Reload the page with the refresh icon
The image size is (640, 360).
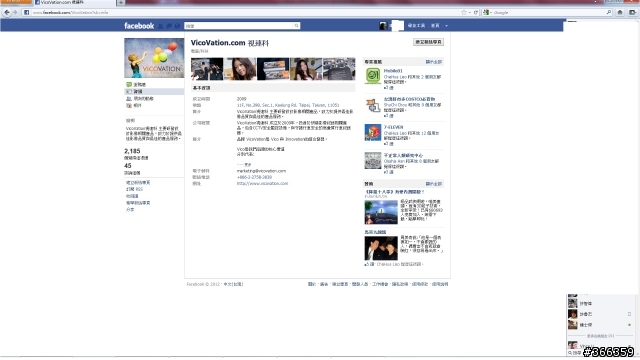click(476, 12)
